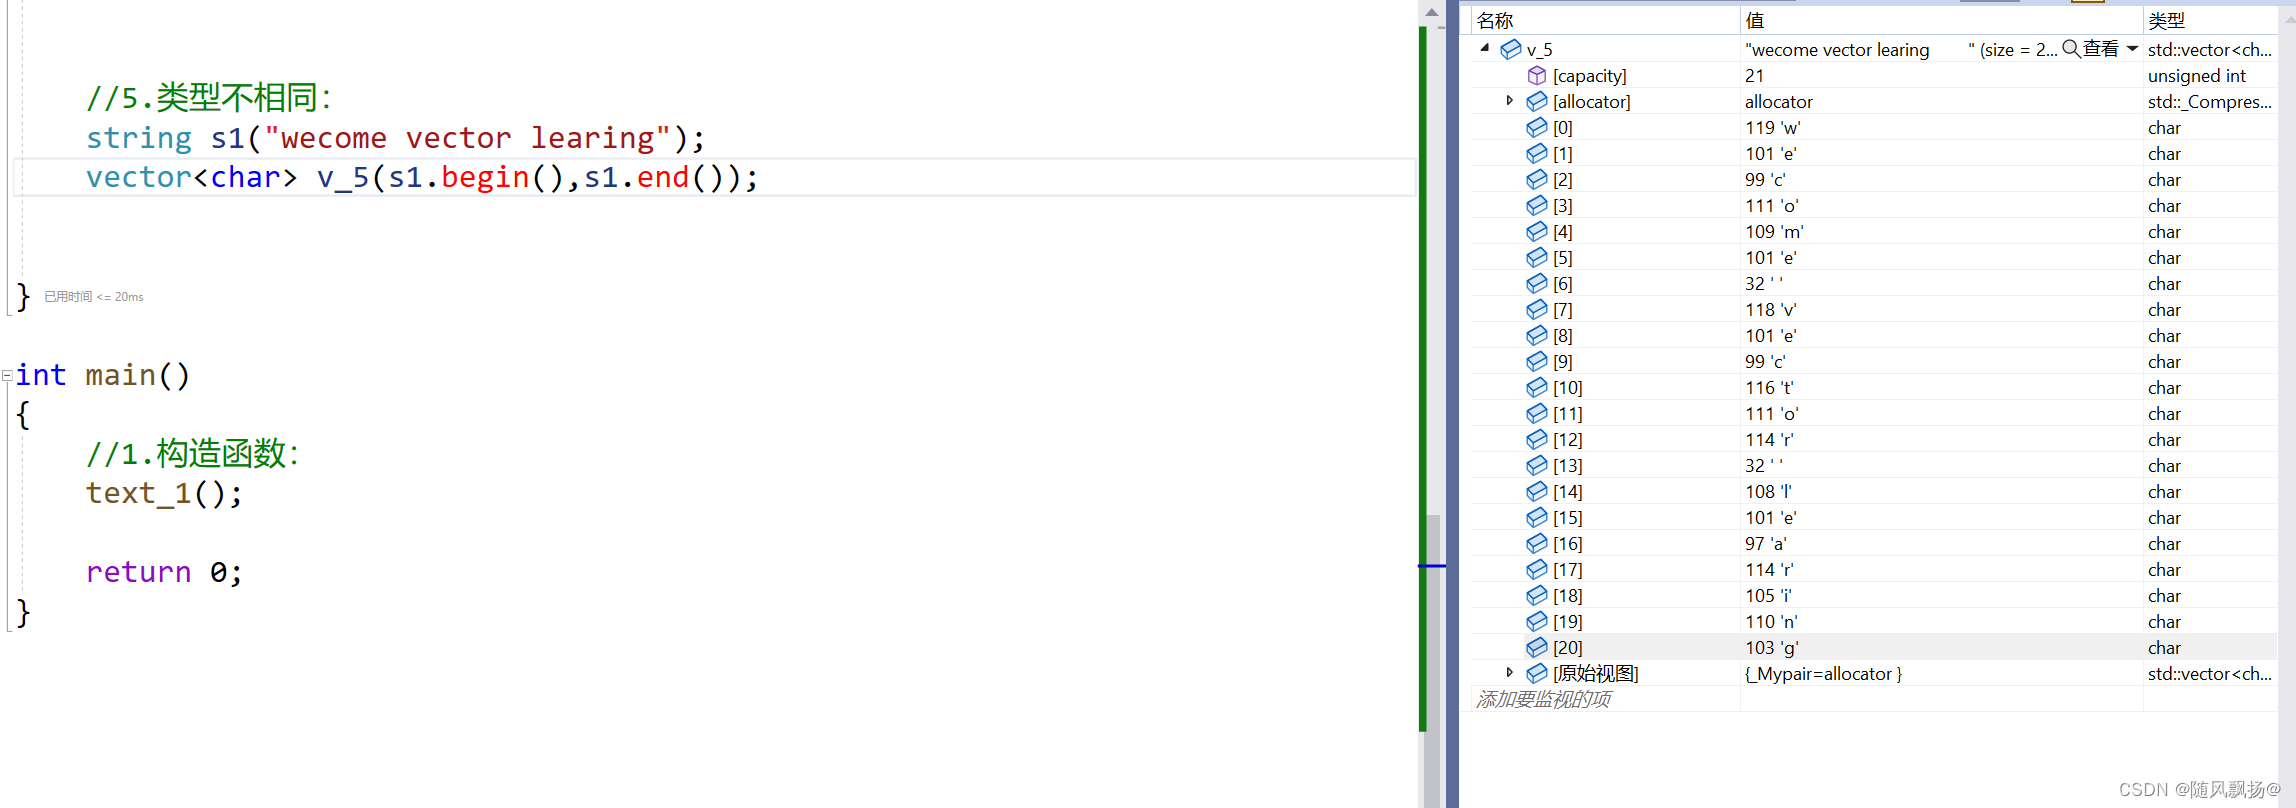Select the icon of element [5]
Viewport: 2296px width, 808px height.
tap(1537, 257)
